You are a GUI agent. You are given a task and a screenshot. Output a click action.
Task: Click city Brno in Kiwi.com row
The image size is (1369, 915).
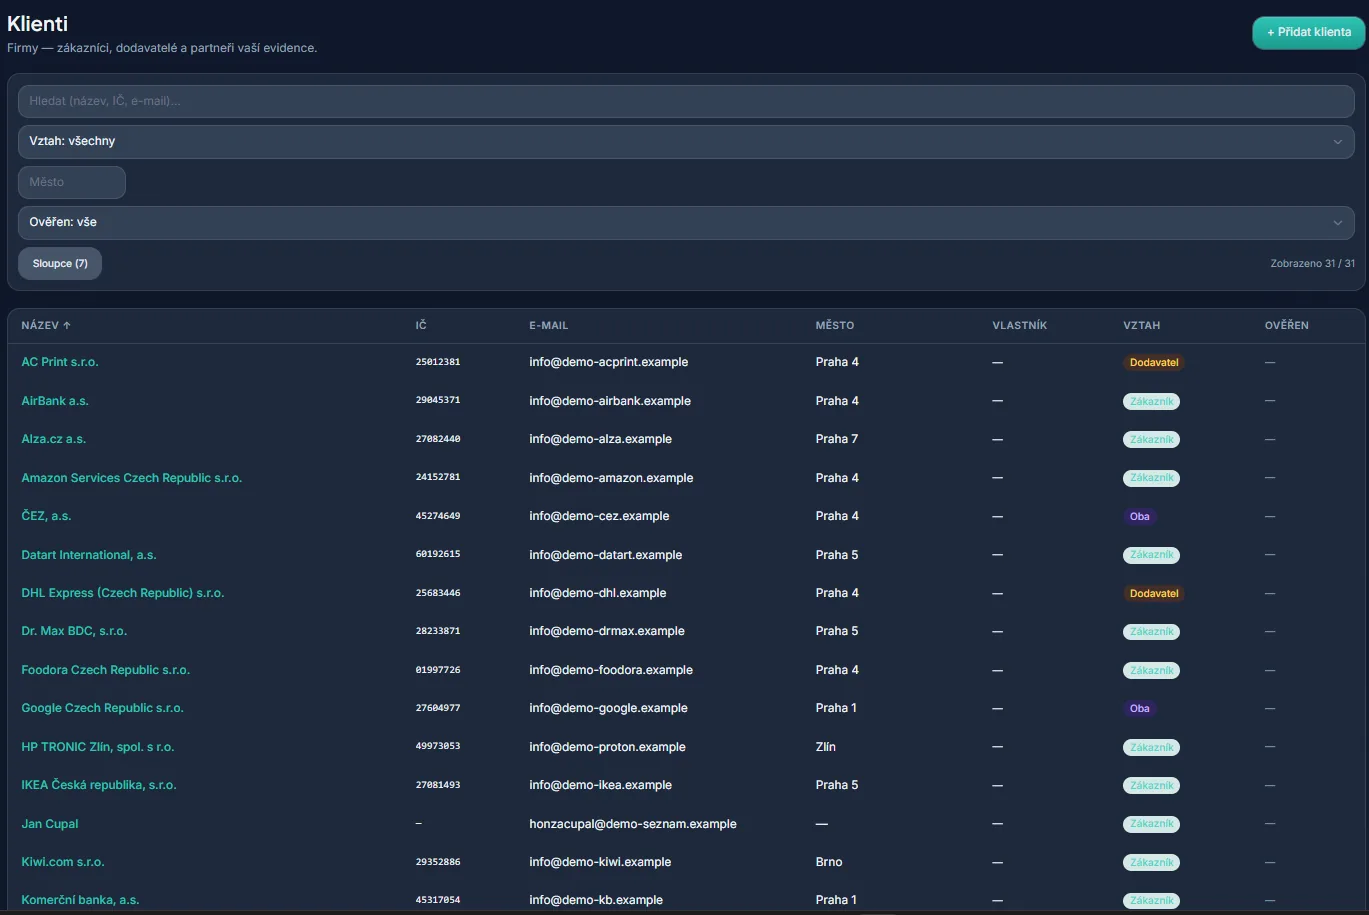pos(829,862)
